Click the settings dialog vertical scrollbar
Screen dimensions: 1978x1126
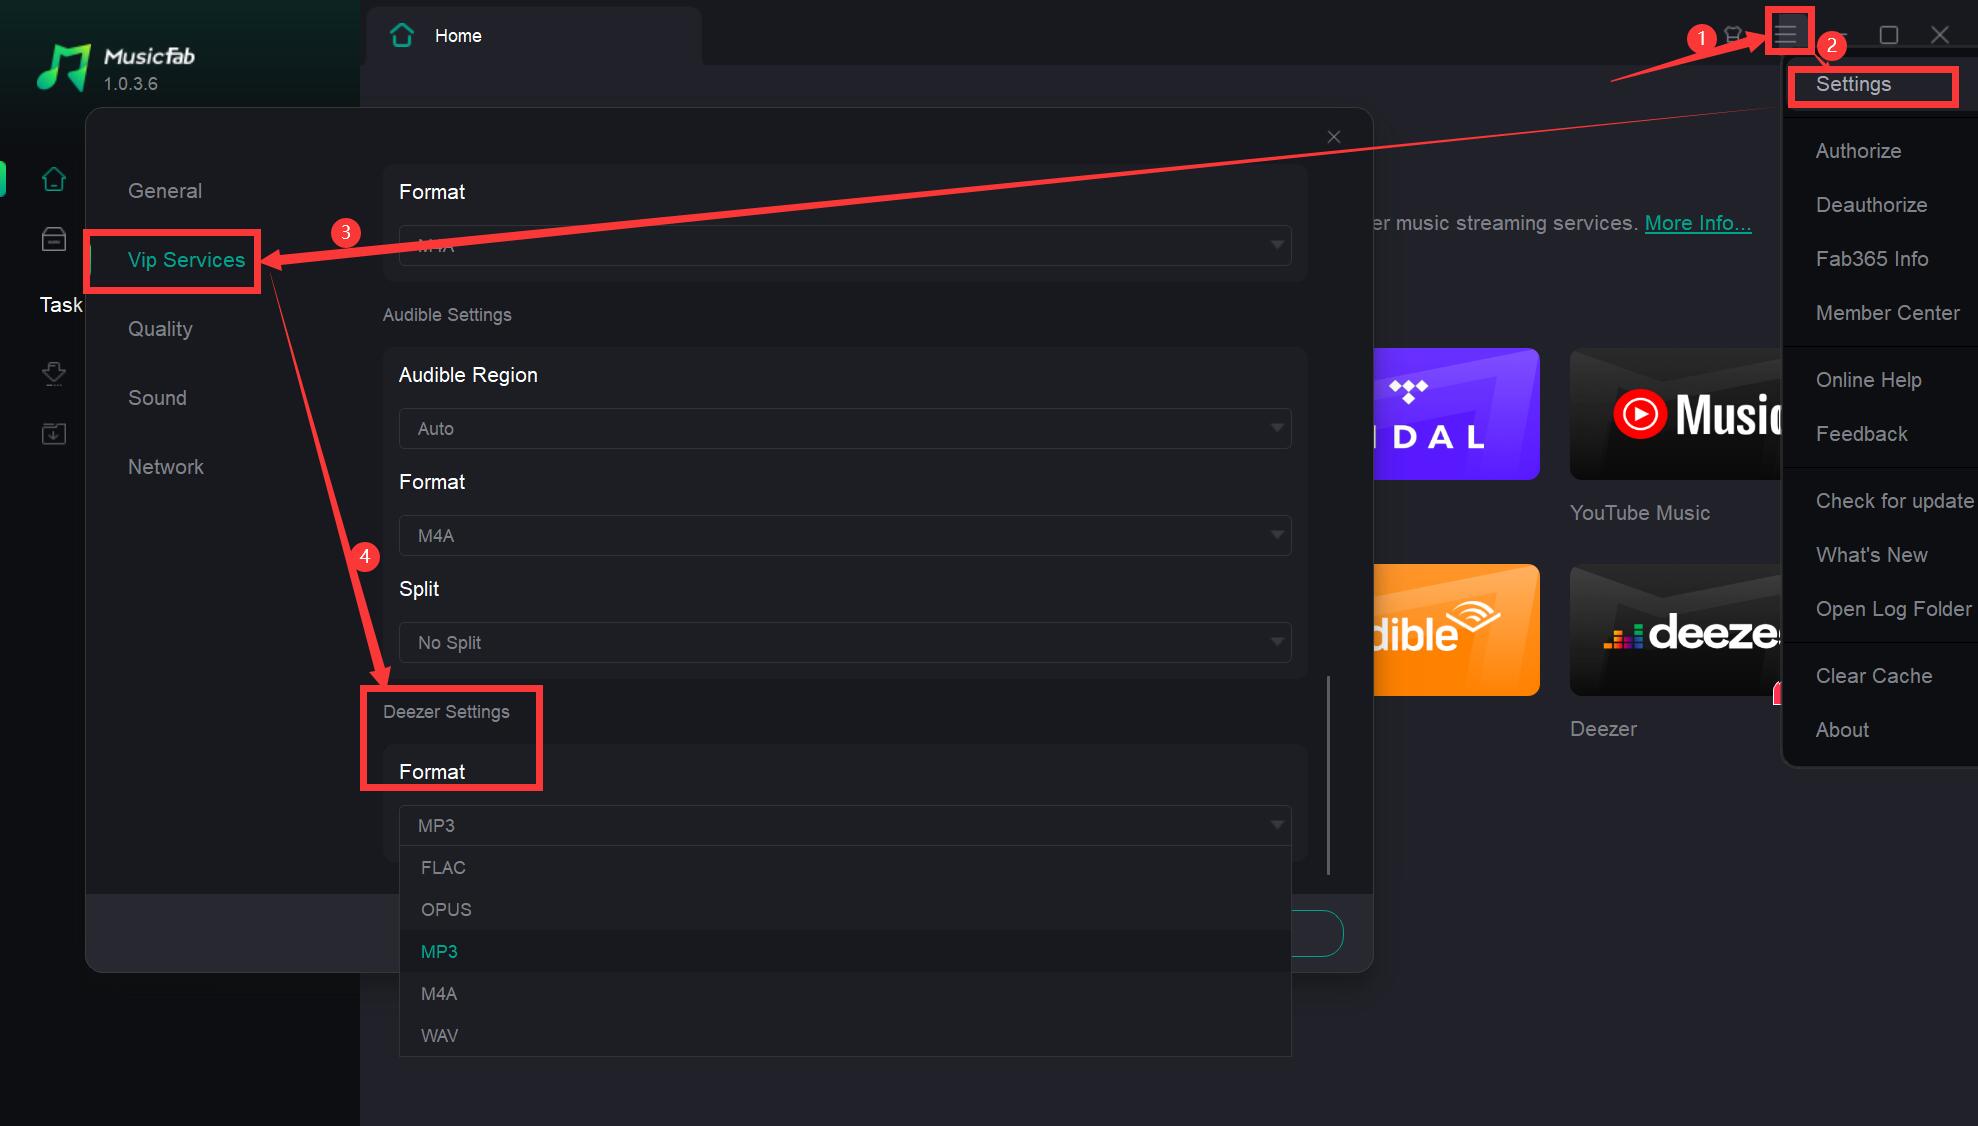click(x=1328, y=775)
